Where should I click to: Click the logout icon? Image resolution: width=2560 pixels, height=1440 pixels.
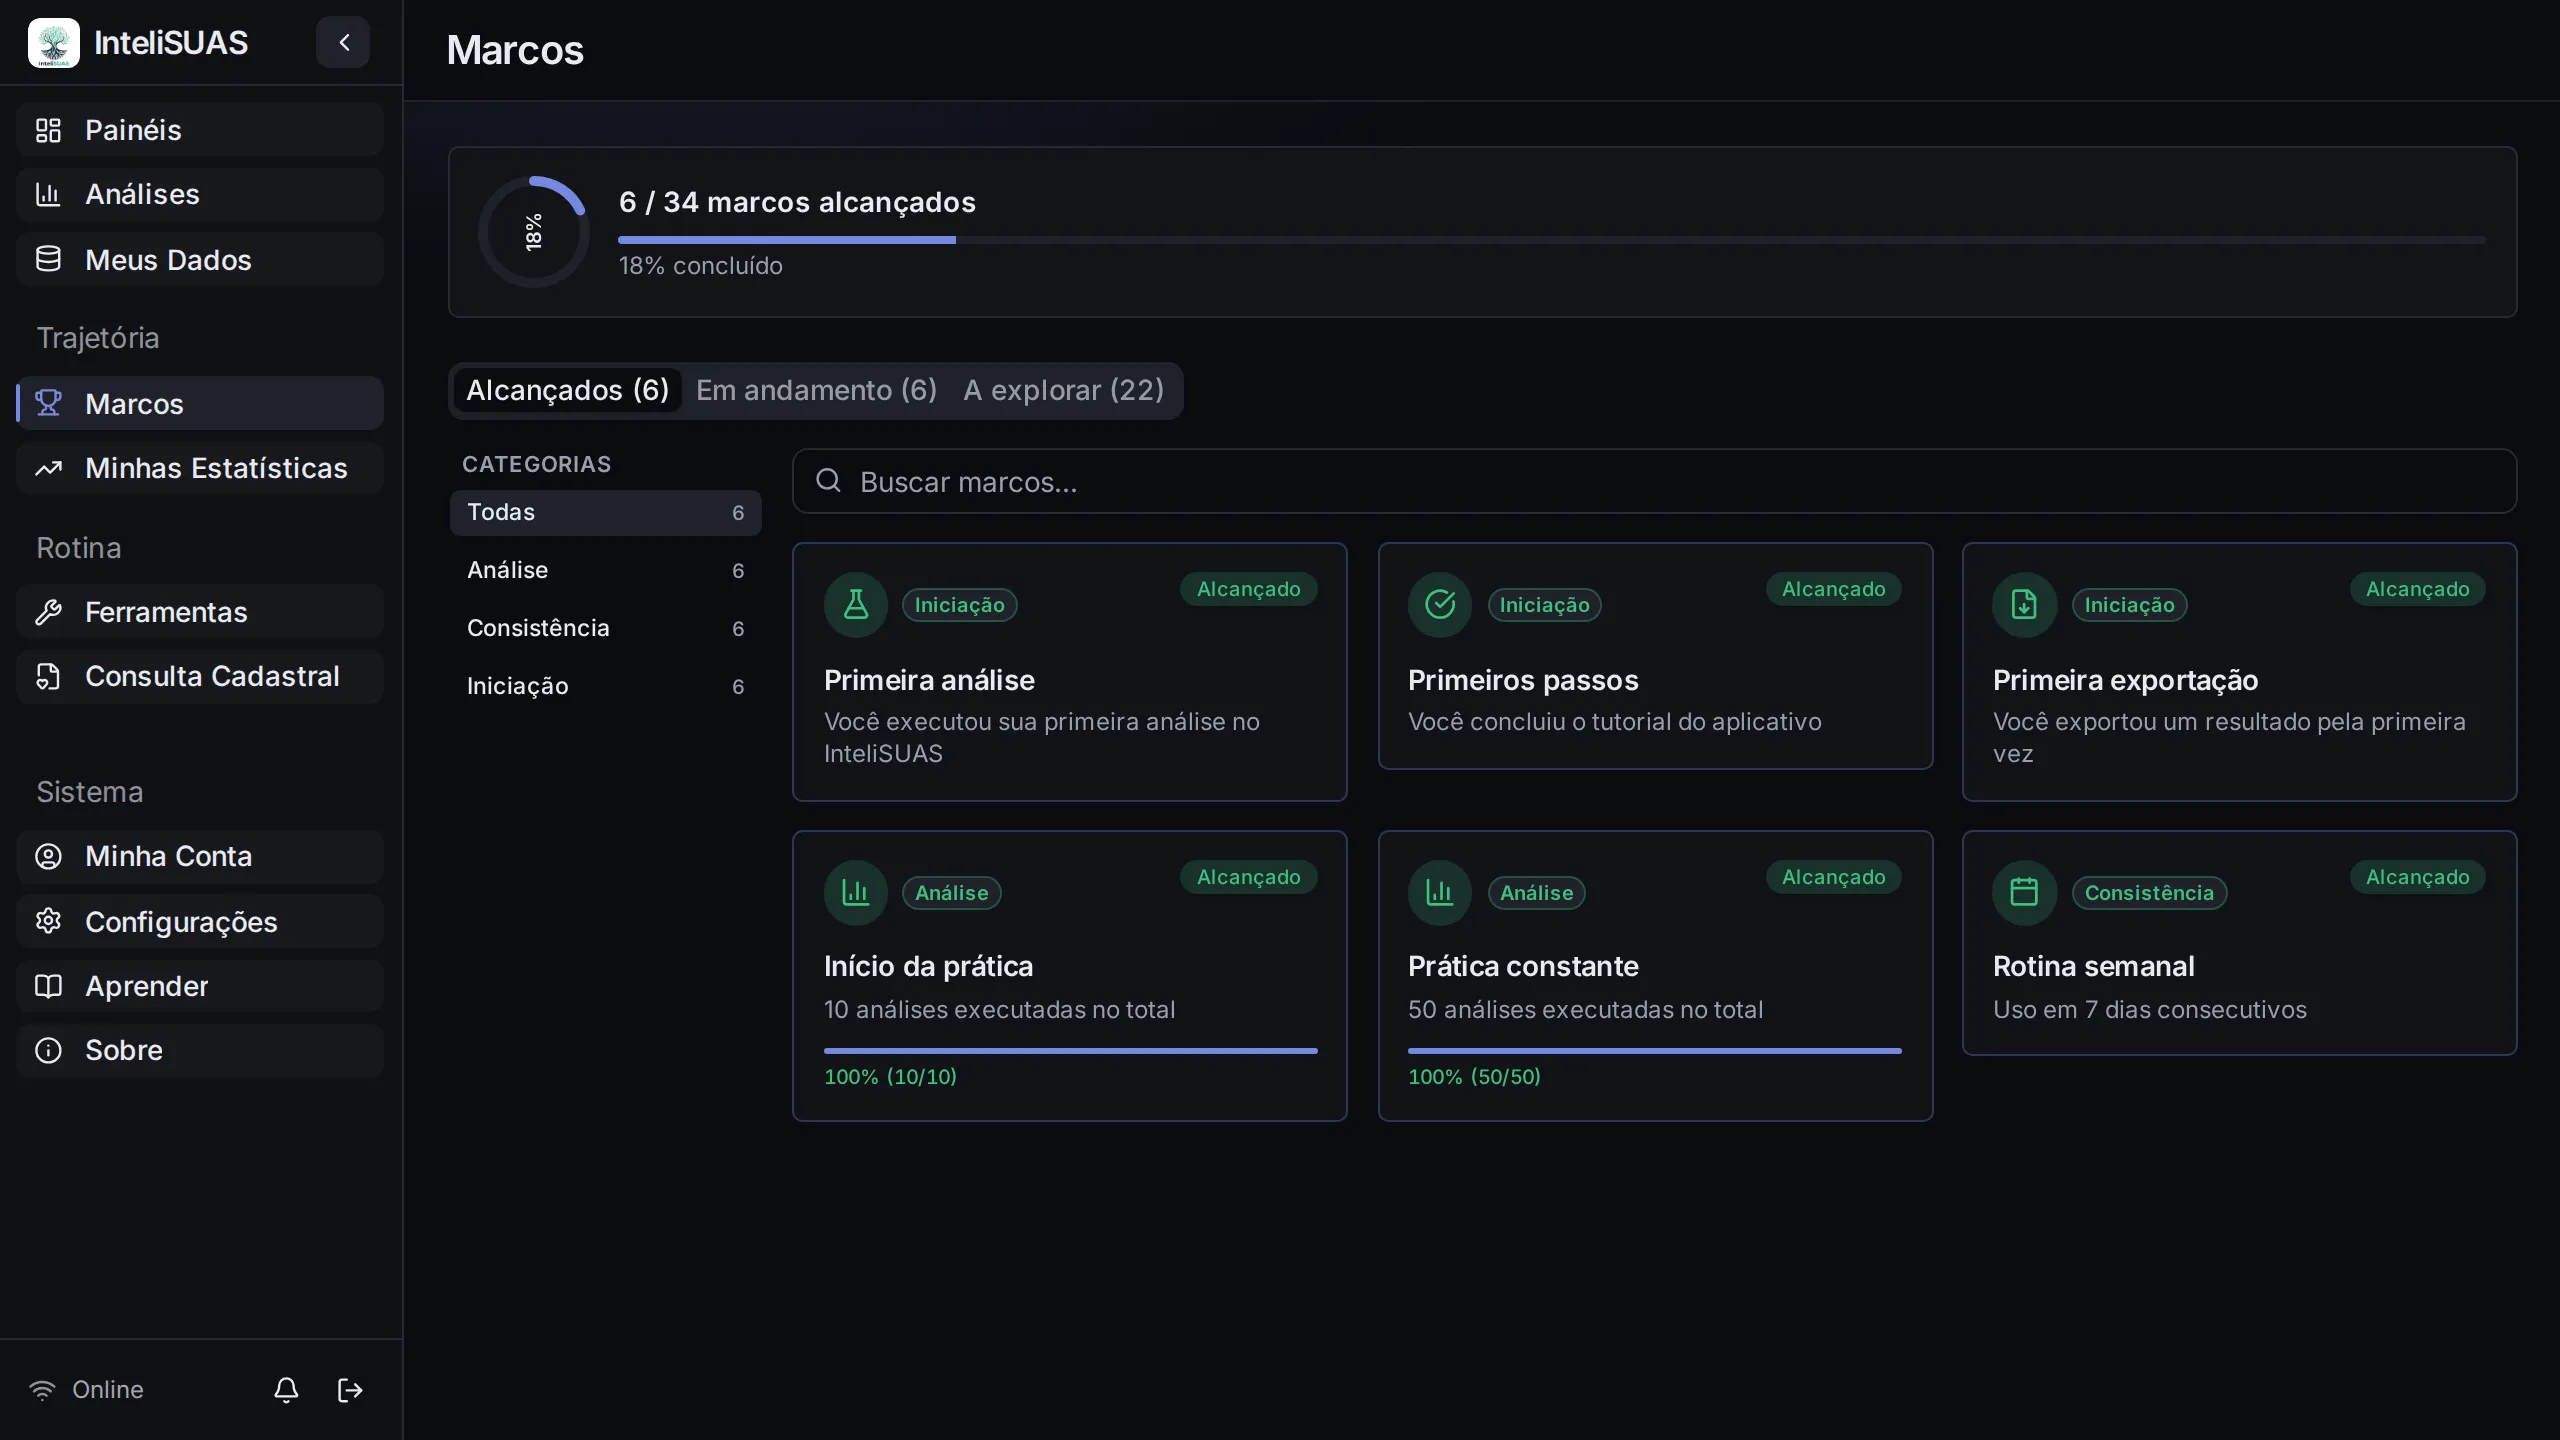350,1390
